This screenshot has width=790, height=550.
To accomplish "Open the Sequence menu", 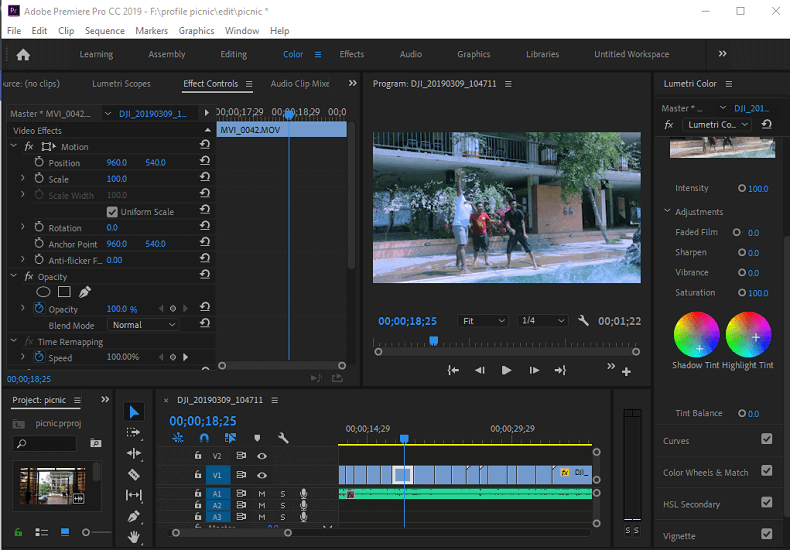I will coord(105,31).
